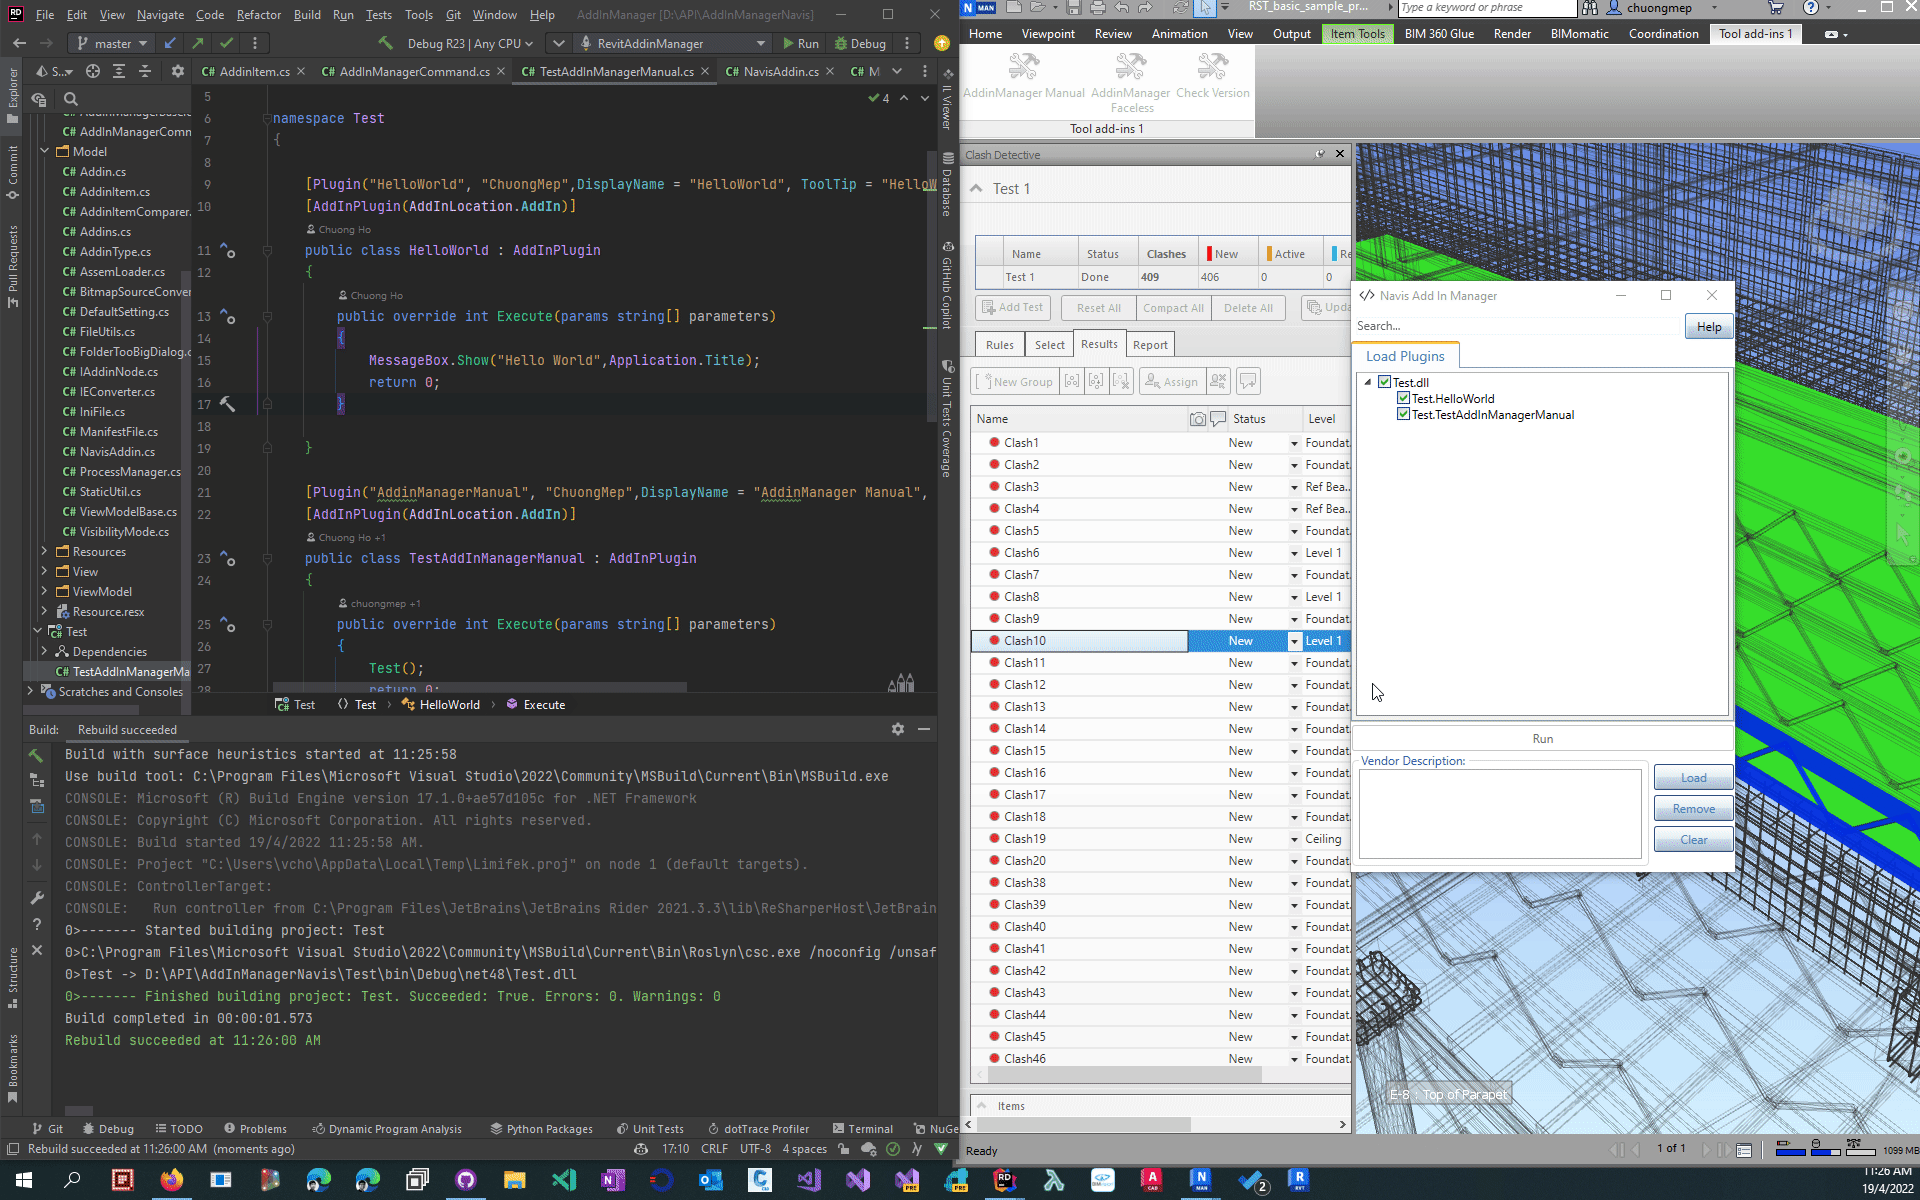Screen dimensions: 1920x1200
Task: Click the AddinManager Faceless ribbon icon
Action: coord(1130,68)
